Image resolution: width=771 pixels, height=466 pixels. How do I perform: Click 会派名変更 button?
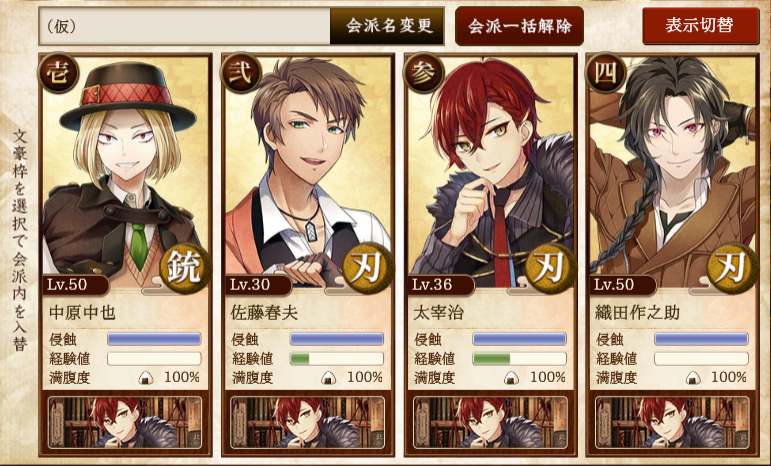[x=387, y=26]
